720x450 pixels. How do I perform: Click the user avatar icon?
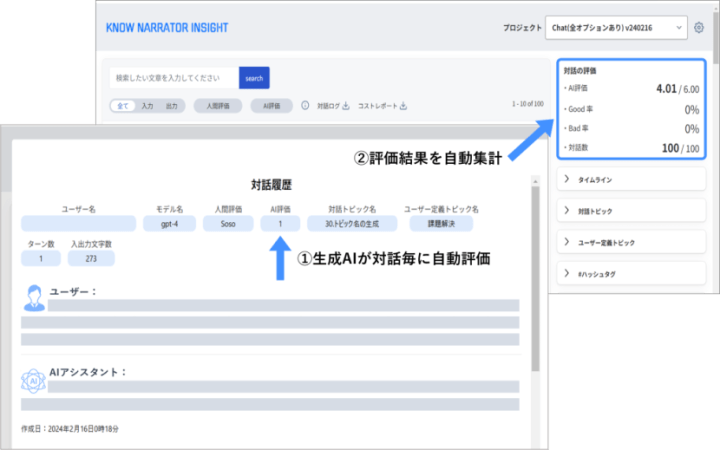(x=31, y=296)
